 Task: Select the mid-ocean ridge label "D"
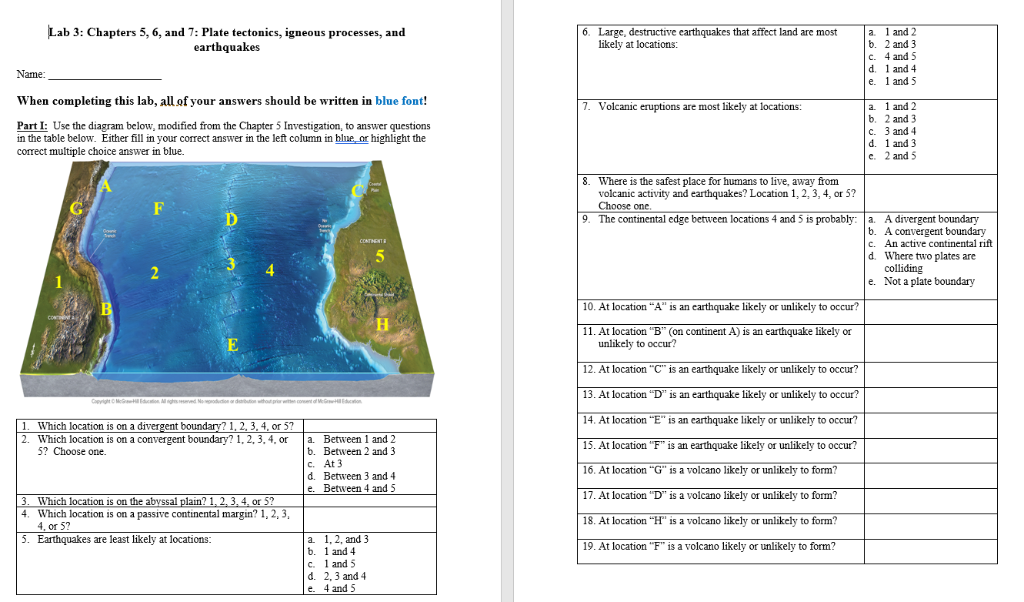(x=232, y=219)
